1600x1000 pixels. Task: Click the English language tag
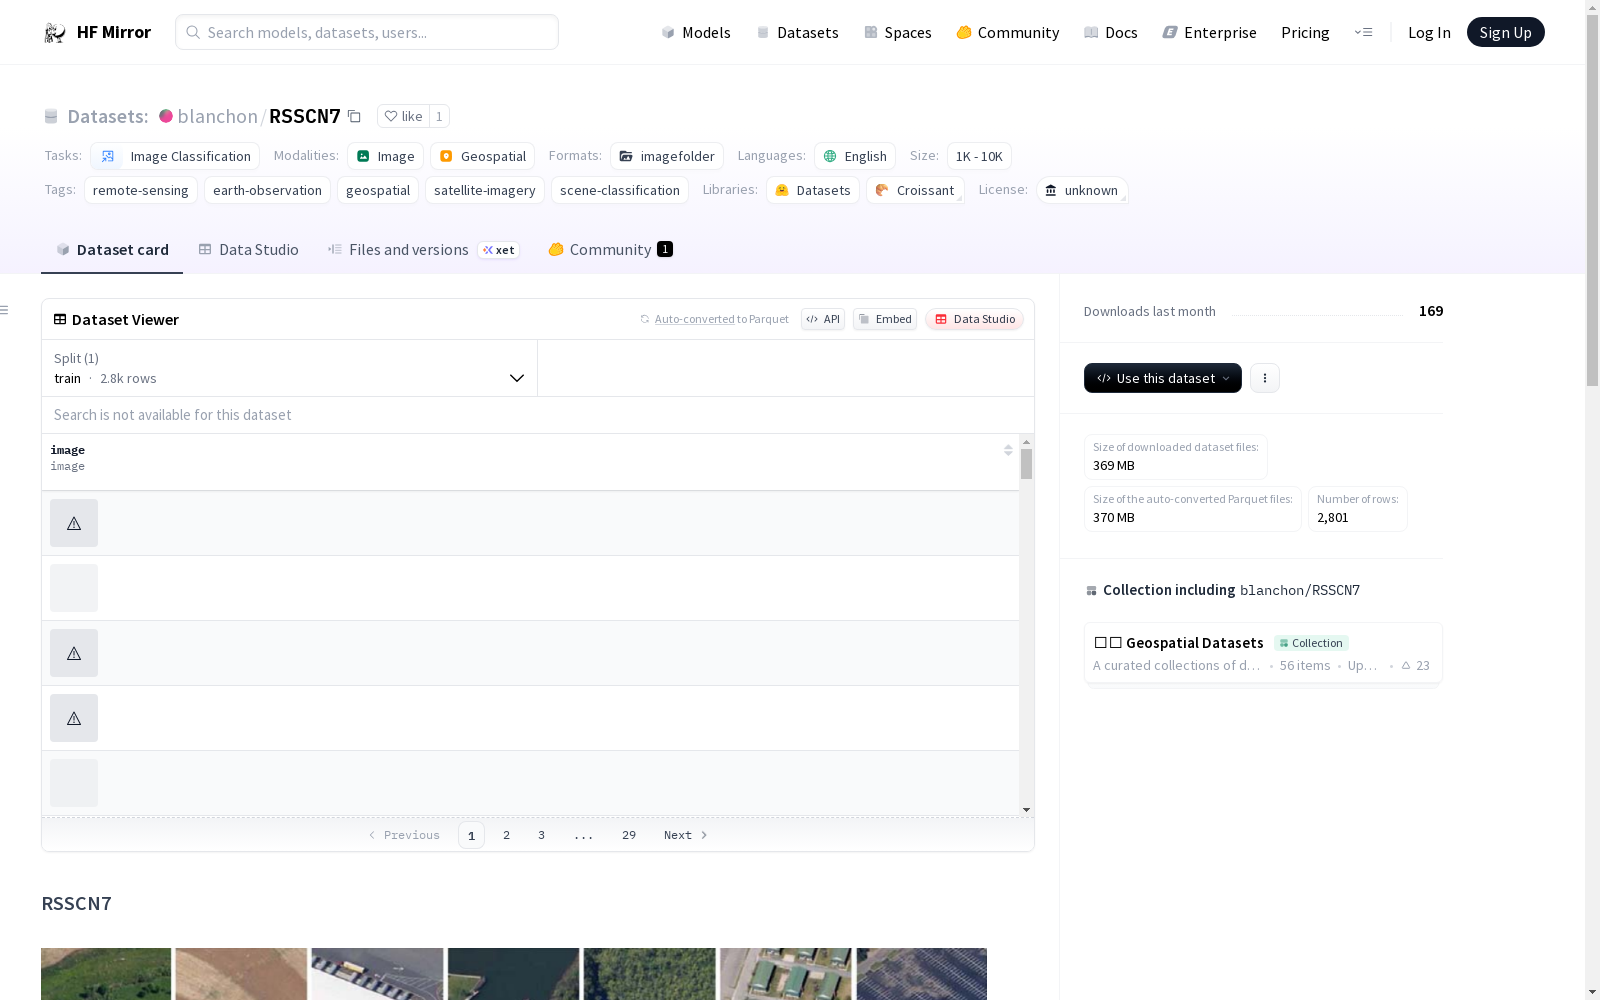coord(855,156)
